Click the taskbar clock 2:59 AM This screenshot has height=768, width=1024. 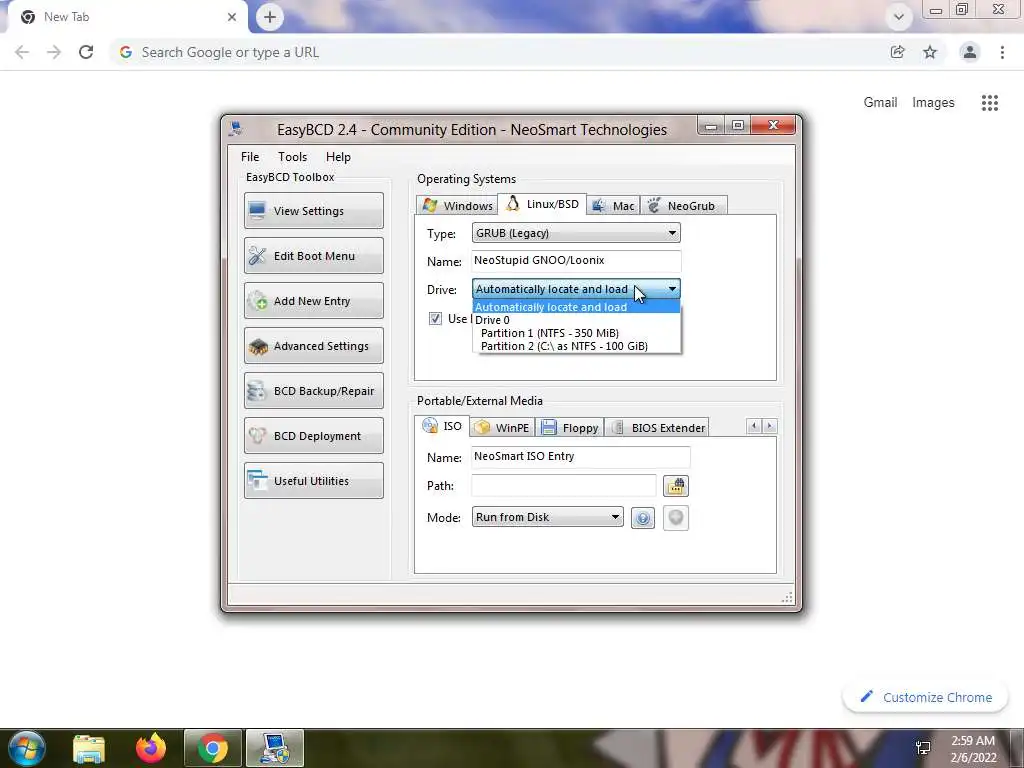973,749
